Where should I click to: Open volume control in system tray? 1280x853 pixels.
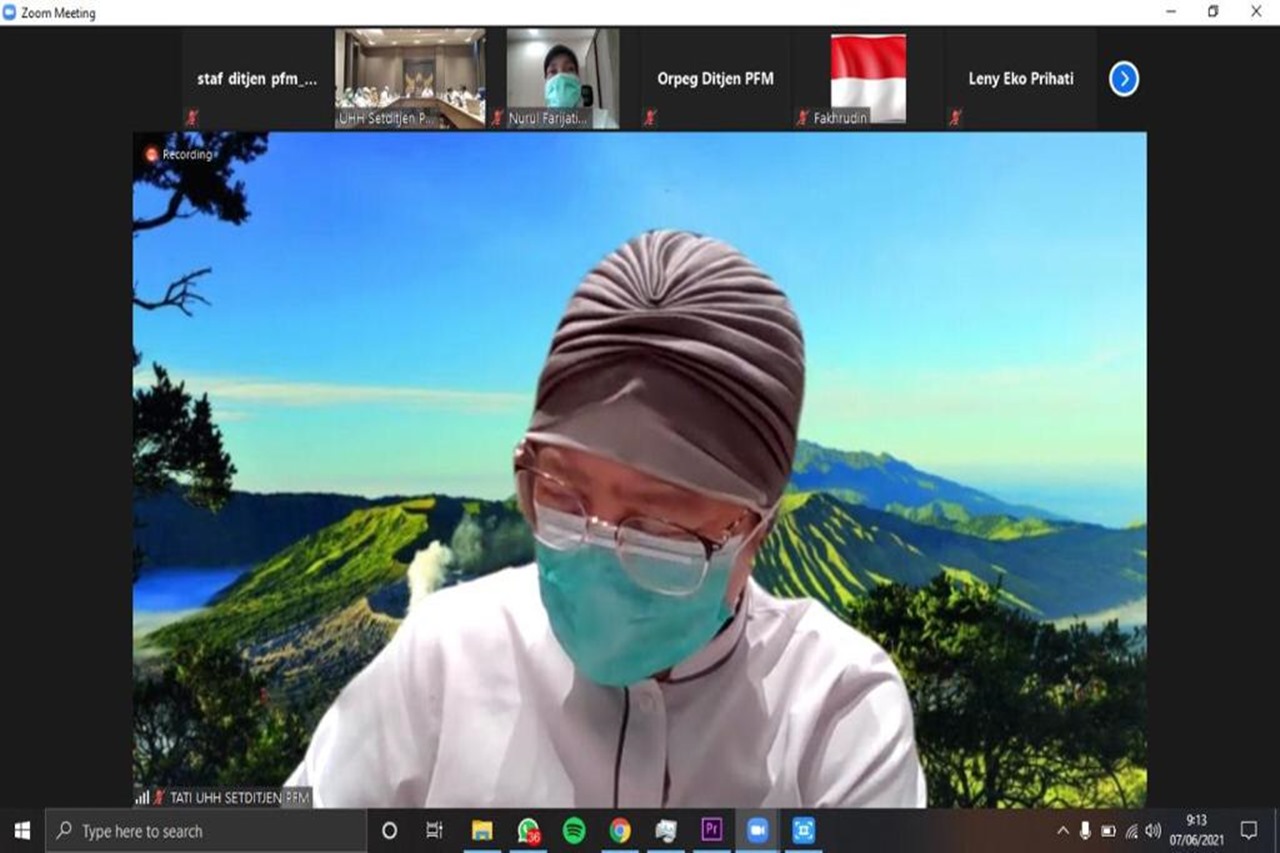coord(1153,830)
